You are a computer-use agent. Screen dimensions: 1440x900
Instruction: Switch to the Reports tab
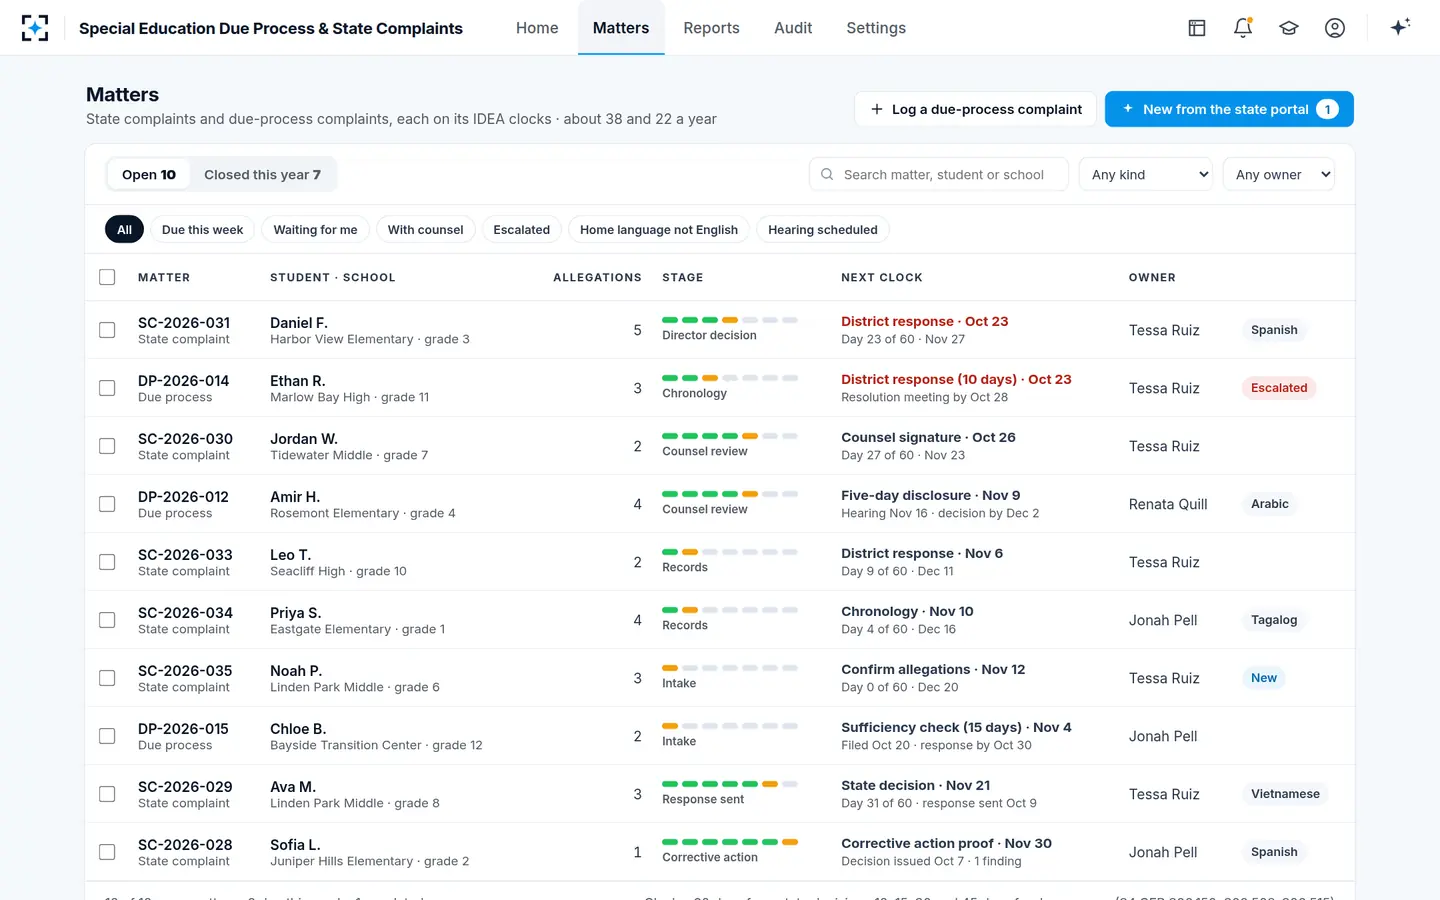click(711, 28)
